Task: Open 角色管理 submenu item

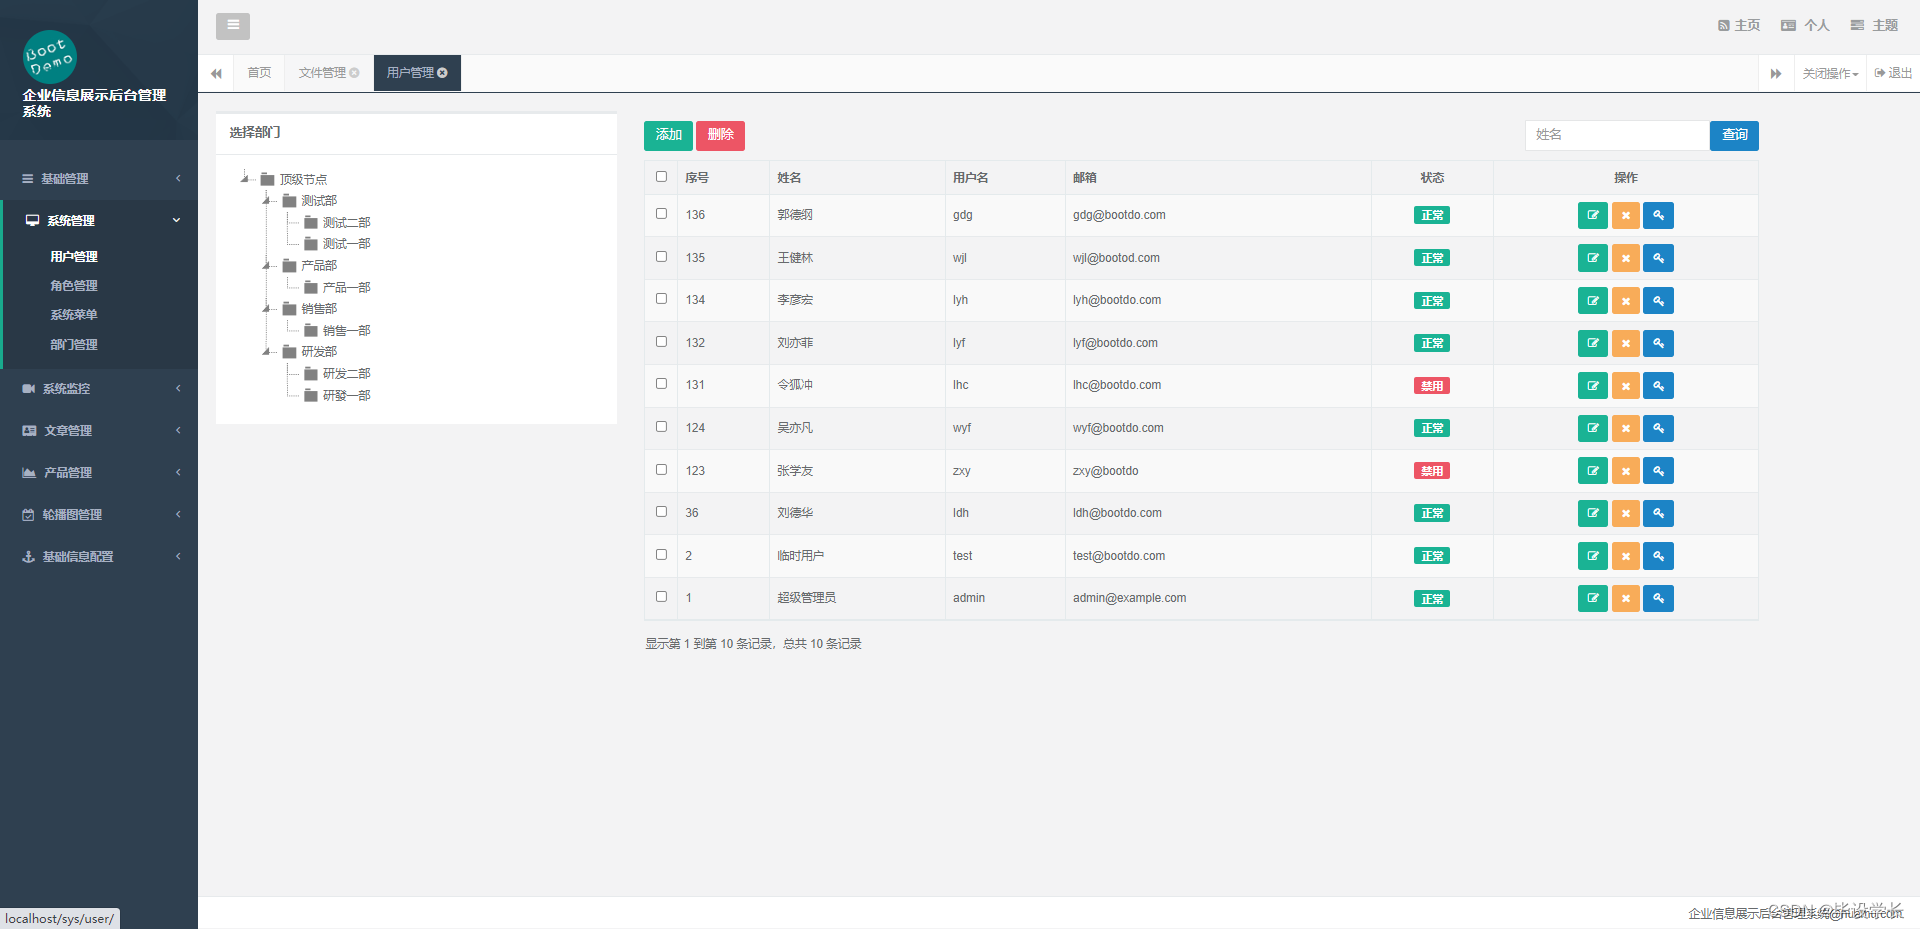Action: (74, 285)
